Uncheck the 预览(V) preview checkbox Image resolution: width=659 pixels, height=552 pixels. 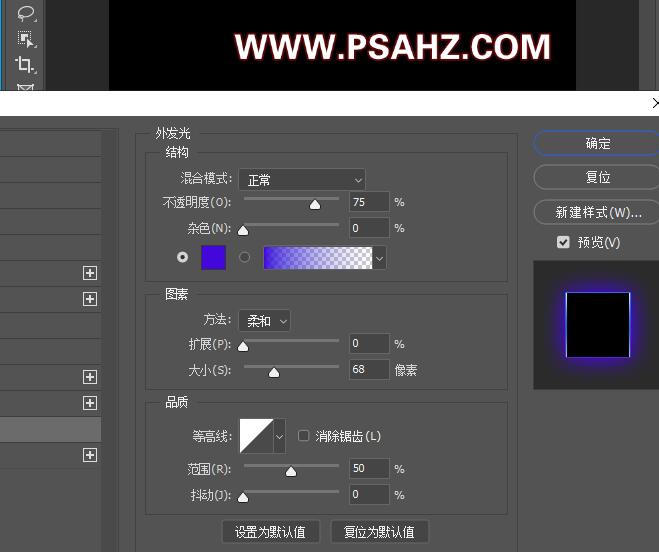click(563, 242)
